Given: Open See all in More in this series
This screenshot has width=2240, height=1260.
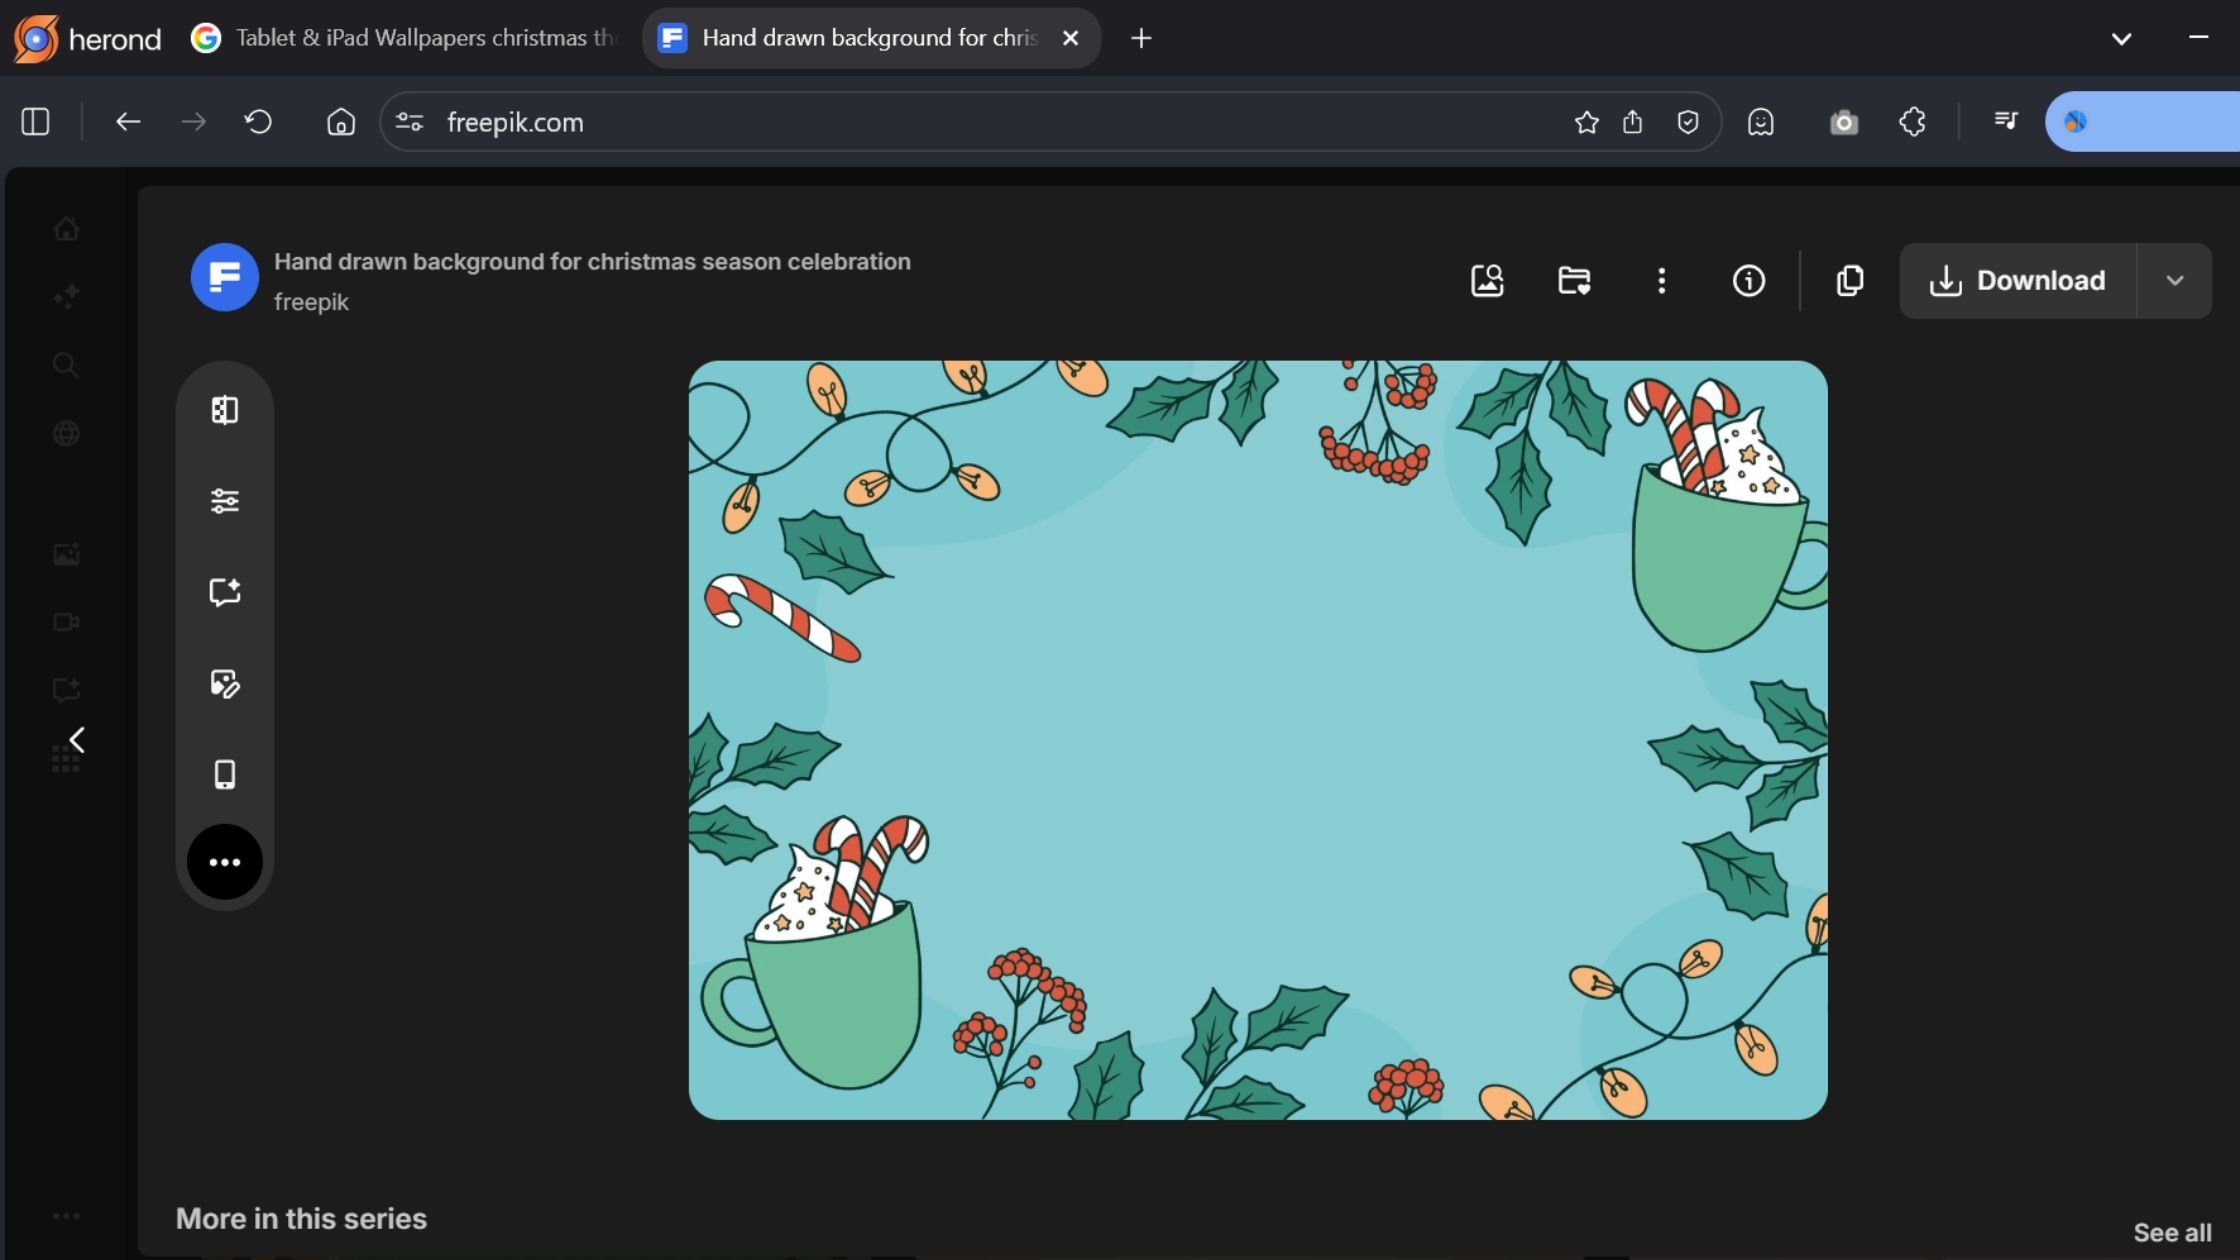Looking at the screenshot, I should 2171,1232.
